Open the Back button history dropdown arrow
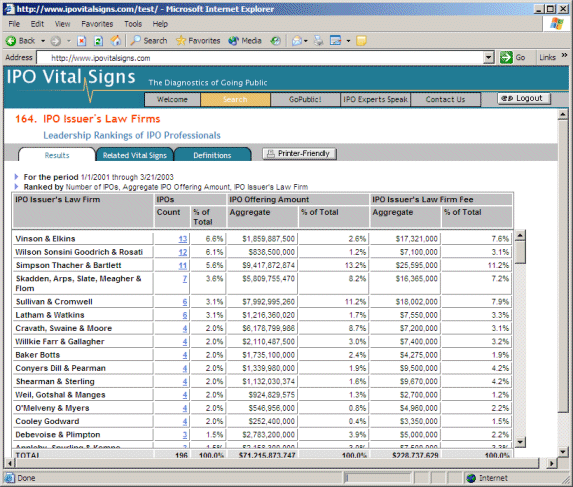This screenshot has height=487, width=573. [43, 41]
